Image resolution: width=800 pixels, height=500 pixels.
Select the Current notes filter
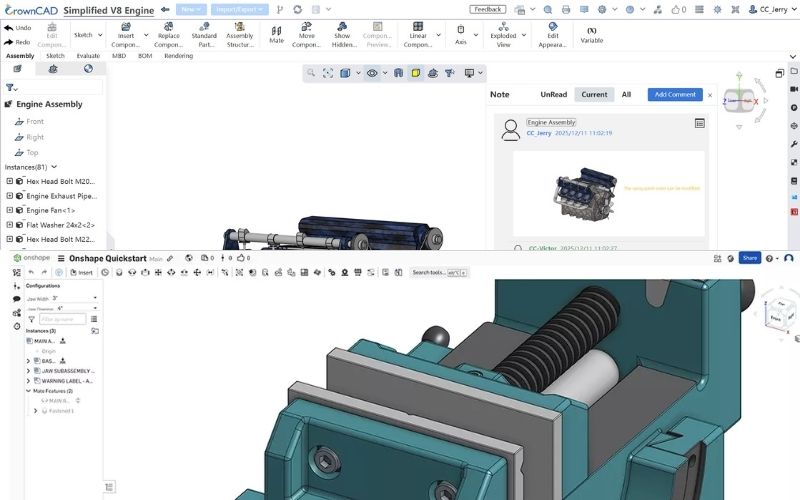[x=594, y=94]
